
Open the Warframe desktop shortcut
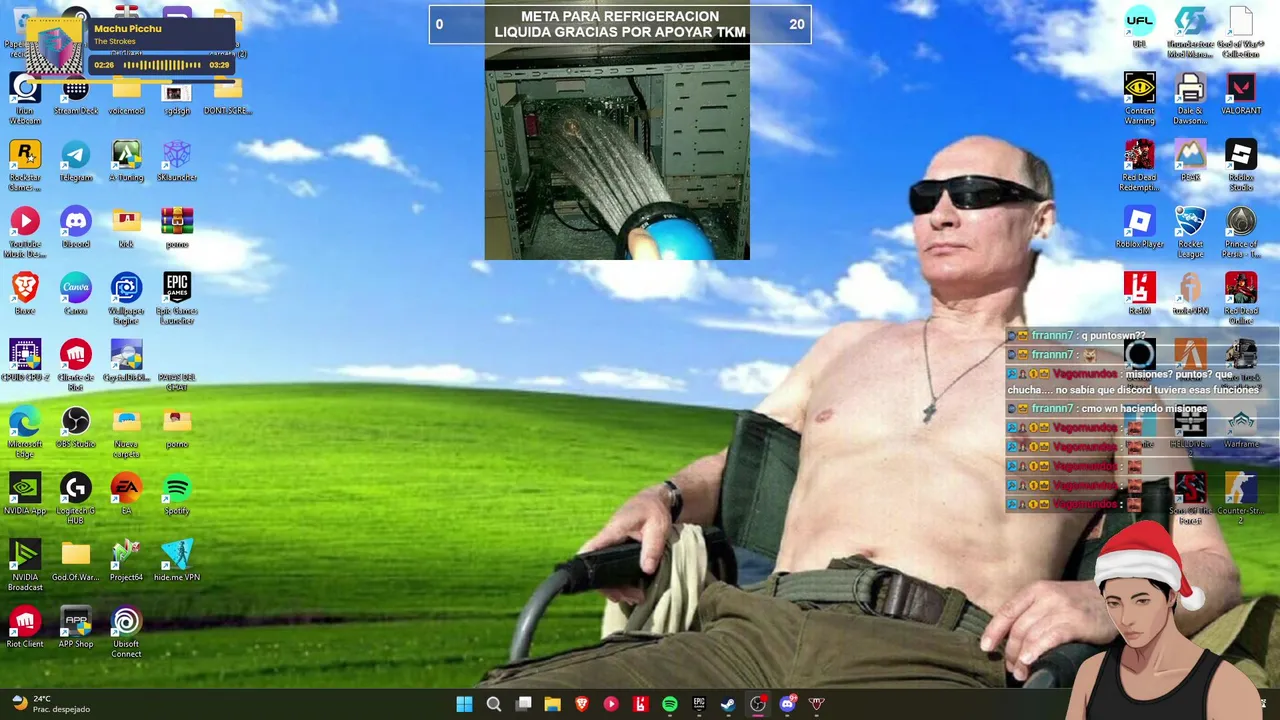[1241, 429]
